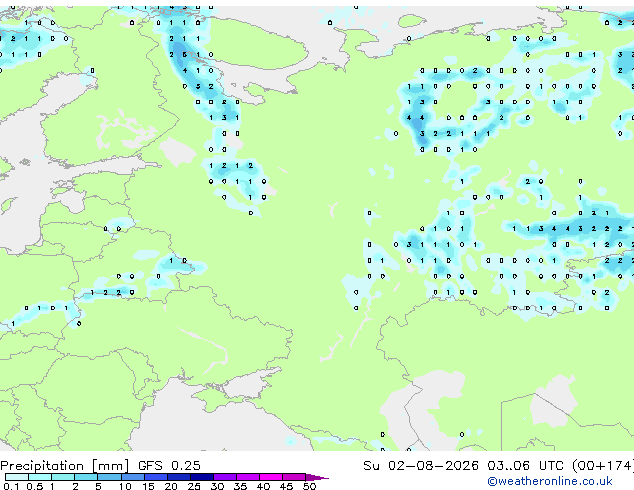Select the 40–45 mm magenta legend swatch
Viewport: 634px width, 490px height.
pyautogui.click(x=271, y=477)
